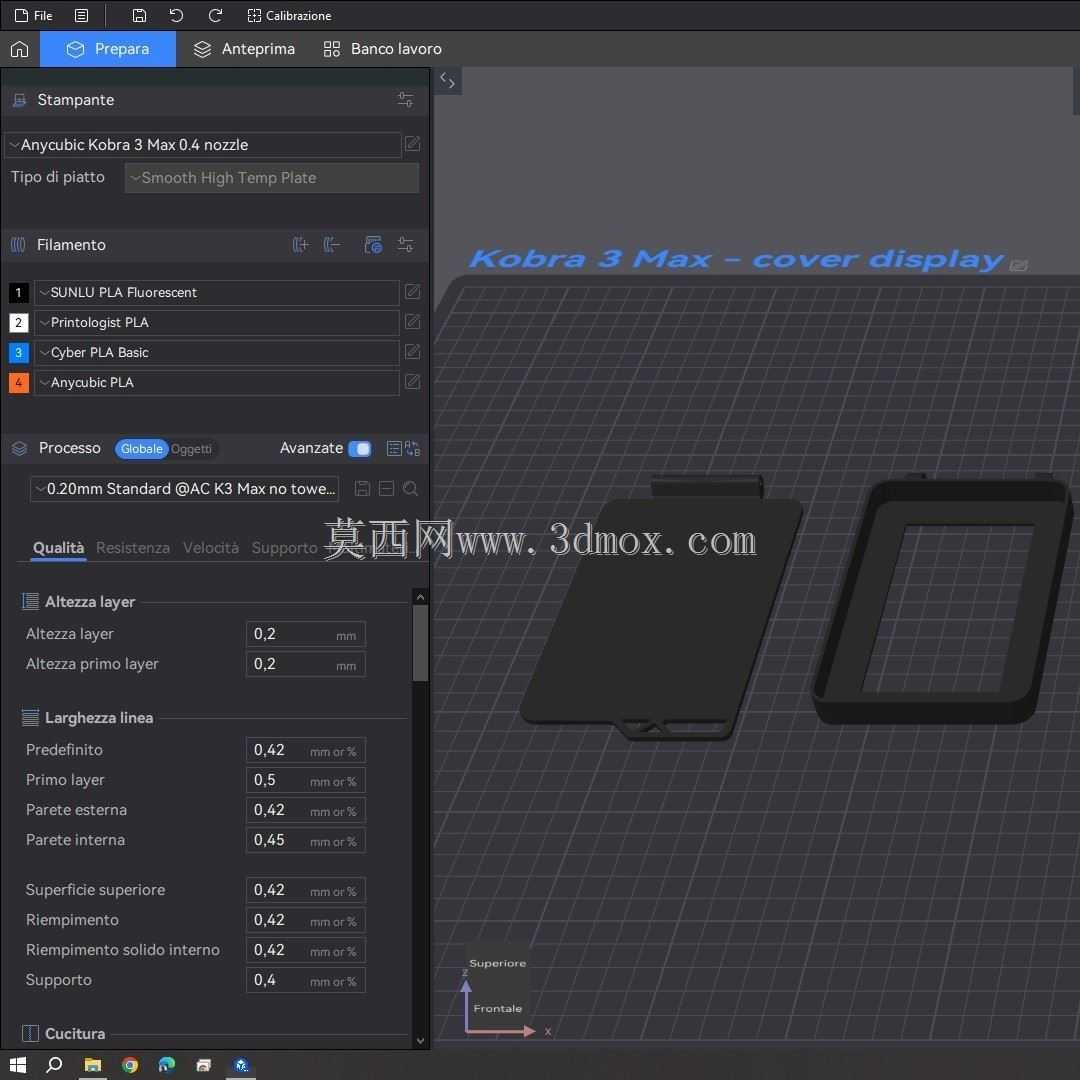Screen dimensions: 1080x1080
Task: Select the Globale process mode
Action: [x=141, y=449]
